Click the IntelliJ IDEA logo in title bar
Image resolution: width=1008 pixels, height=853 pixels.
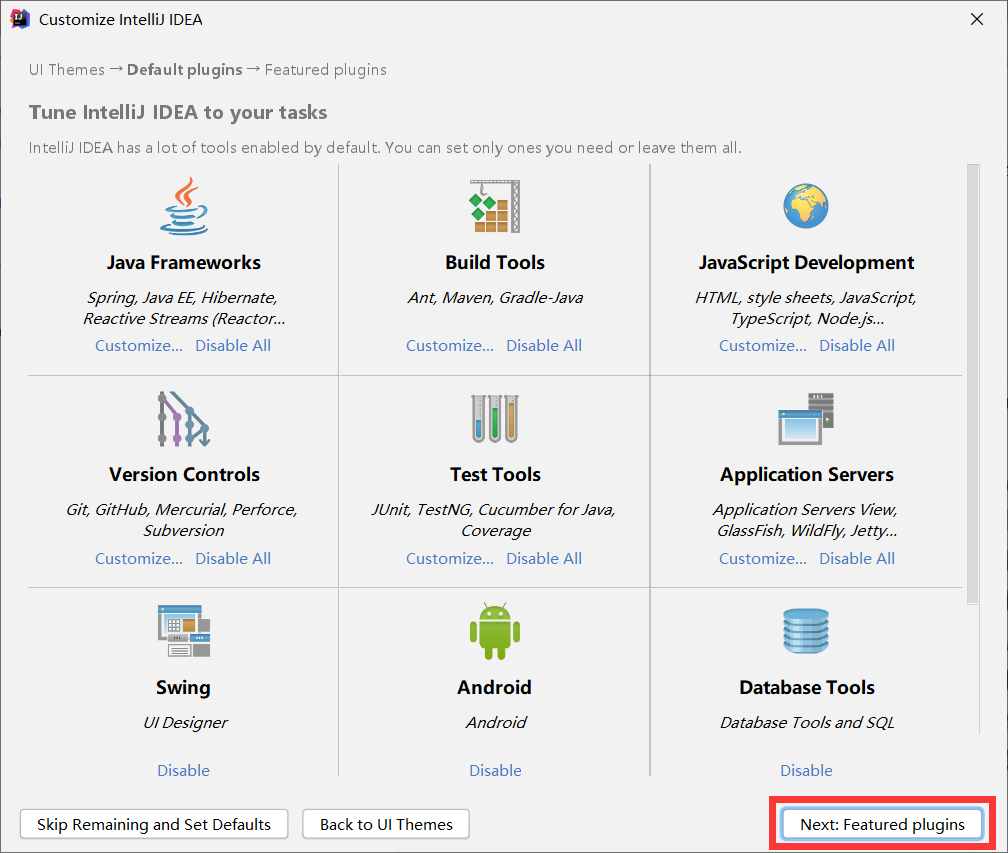tap(20, 19)
